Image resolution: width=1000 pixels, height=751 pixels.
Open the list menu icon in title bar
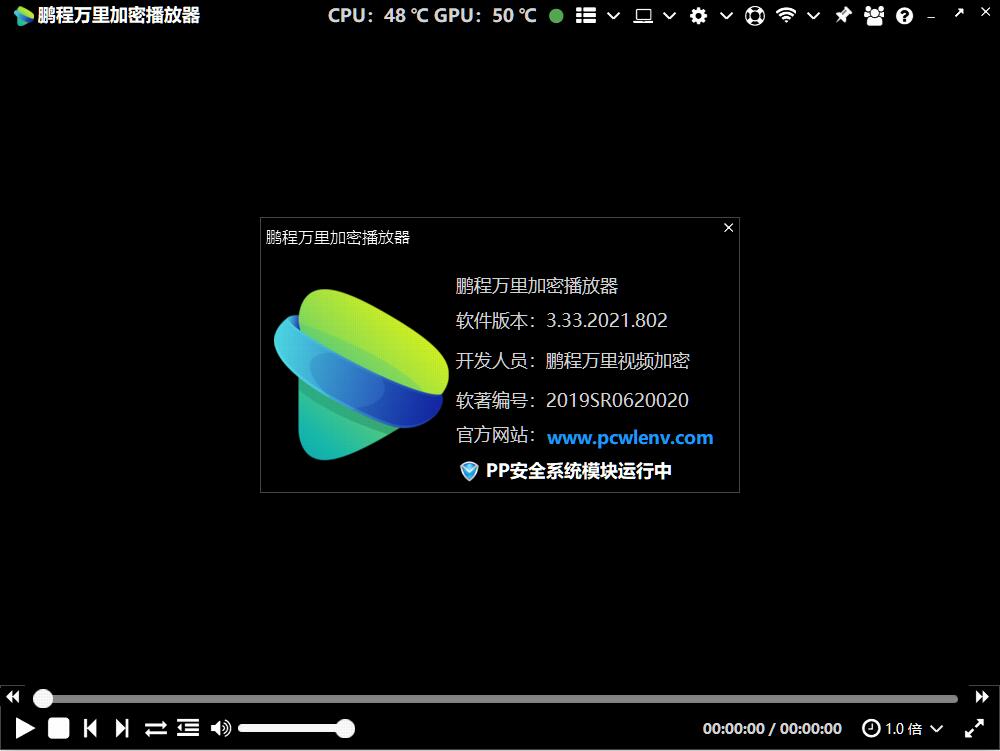click(x=585, y=15)
